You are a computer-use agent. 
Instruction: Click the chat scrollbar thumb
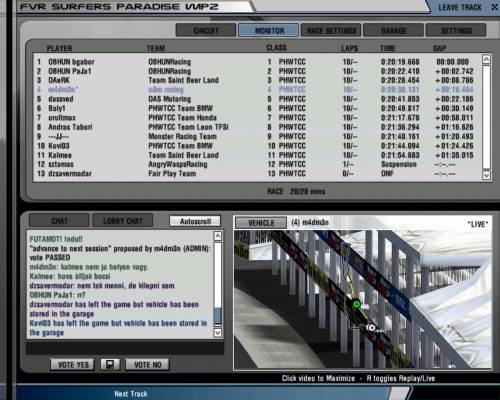point(217,316)
